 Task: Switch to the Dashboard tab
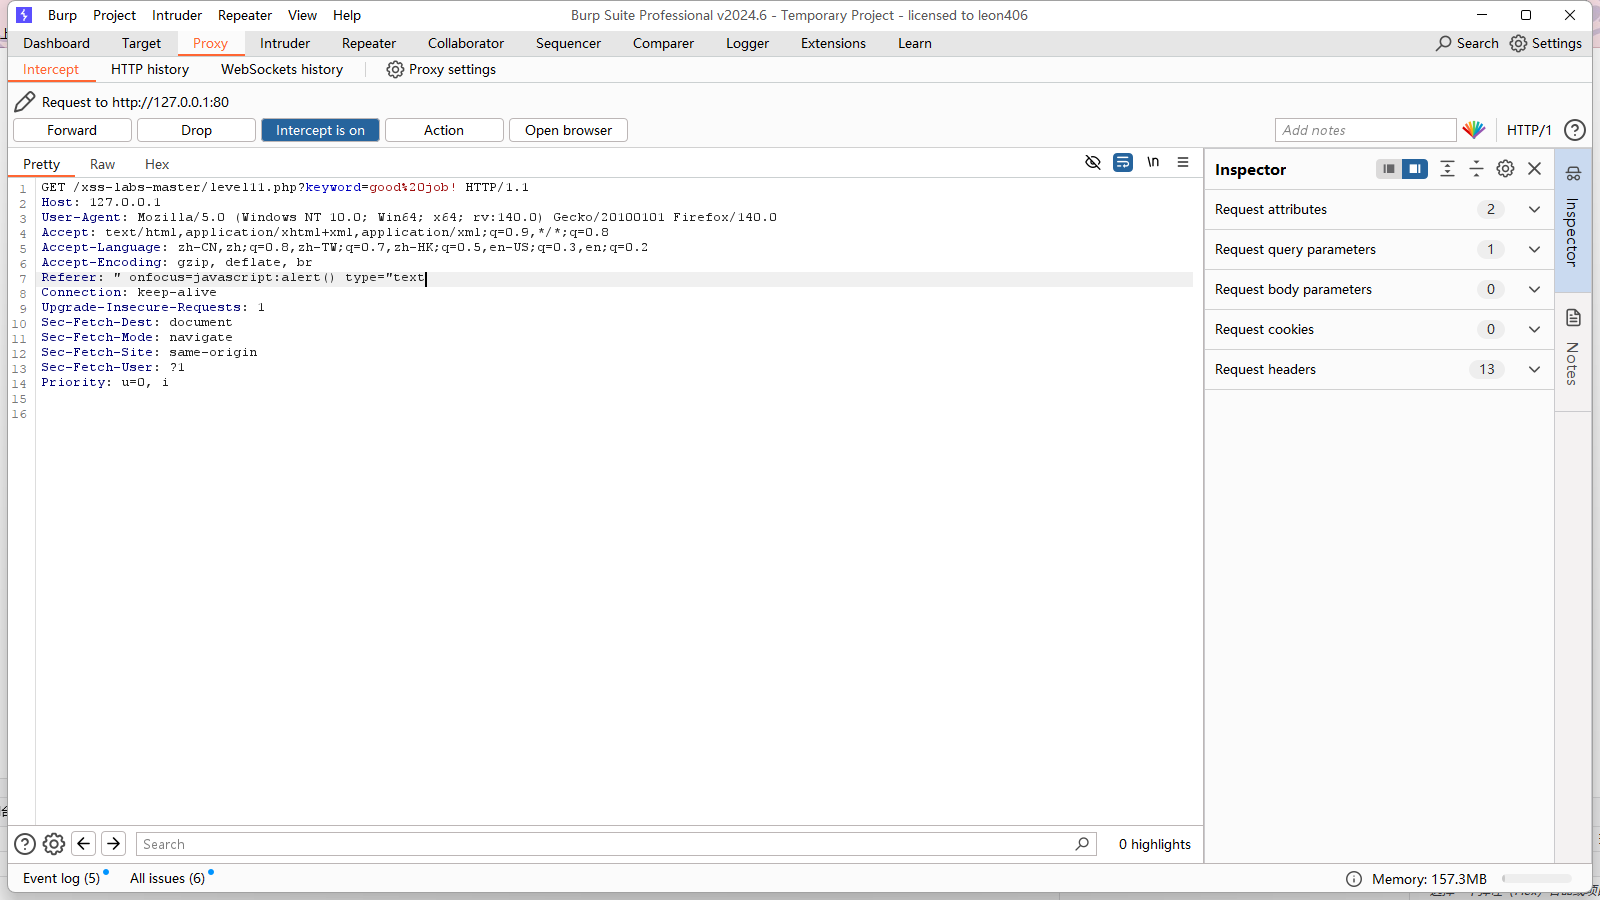point(57,43)
